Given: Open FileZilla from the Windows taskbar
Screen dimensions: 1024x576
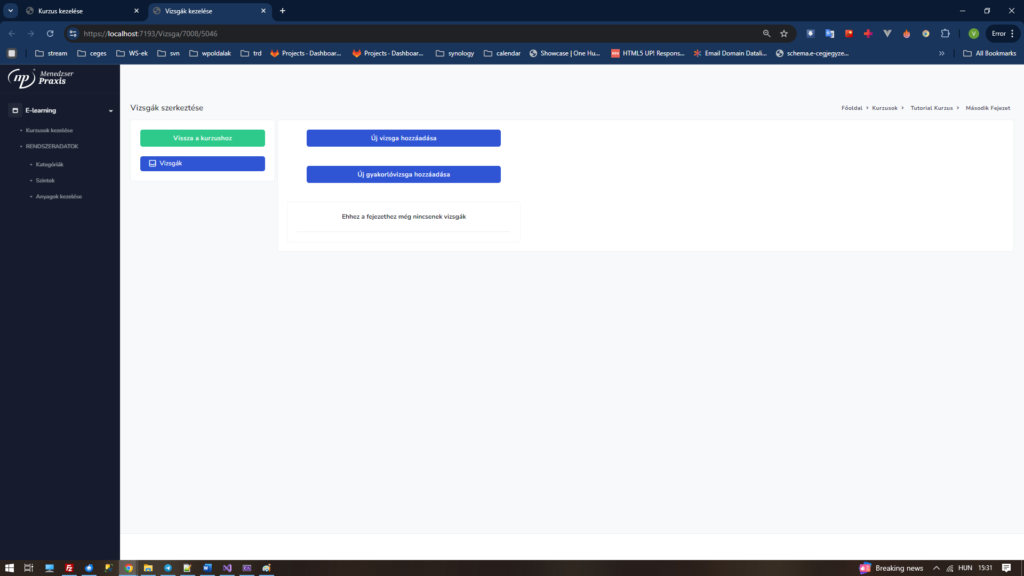Looking at the screenshot, I should (x=69, y=567).
